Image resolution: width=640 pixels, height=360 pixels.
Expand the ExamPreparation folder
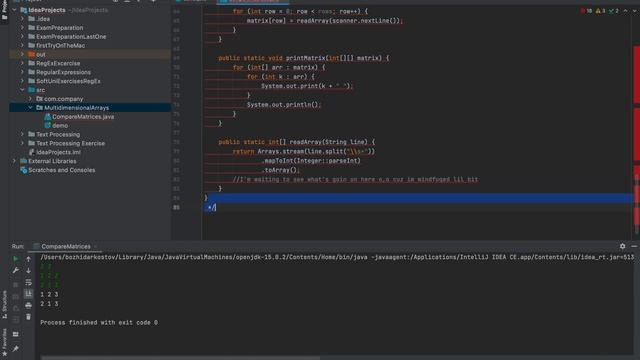click(x=22, y=28)
